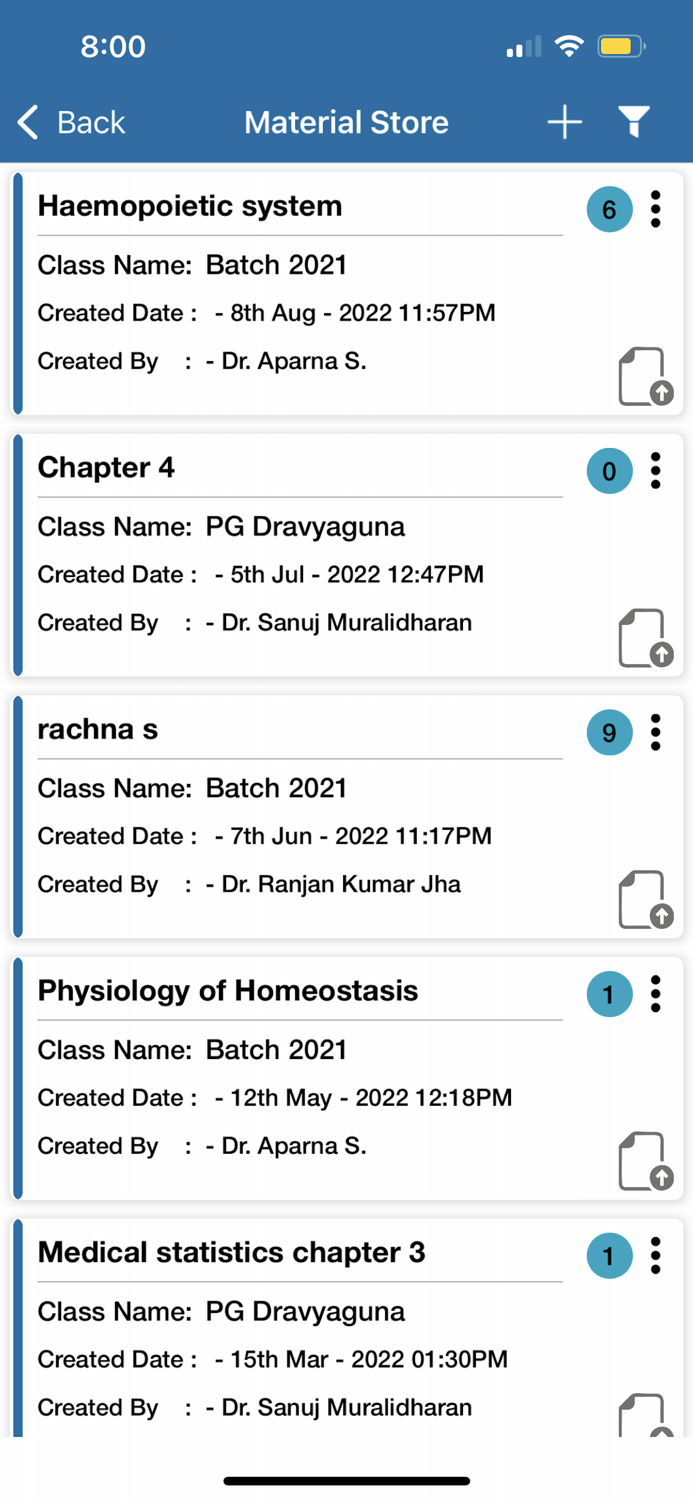Upload file to rachna s material
The width and height of the screenshot is (693, 1500).
coord(644,900)
